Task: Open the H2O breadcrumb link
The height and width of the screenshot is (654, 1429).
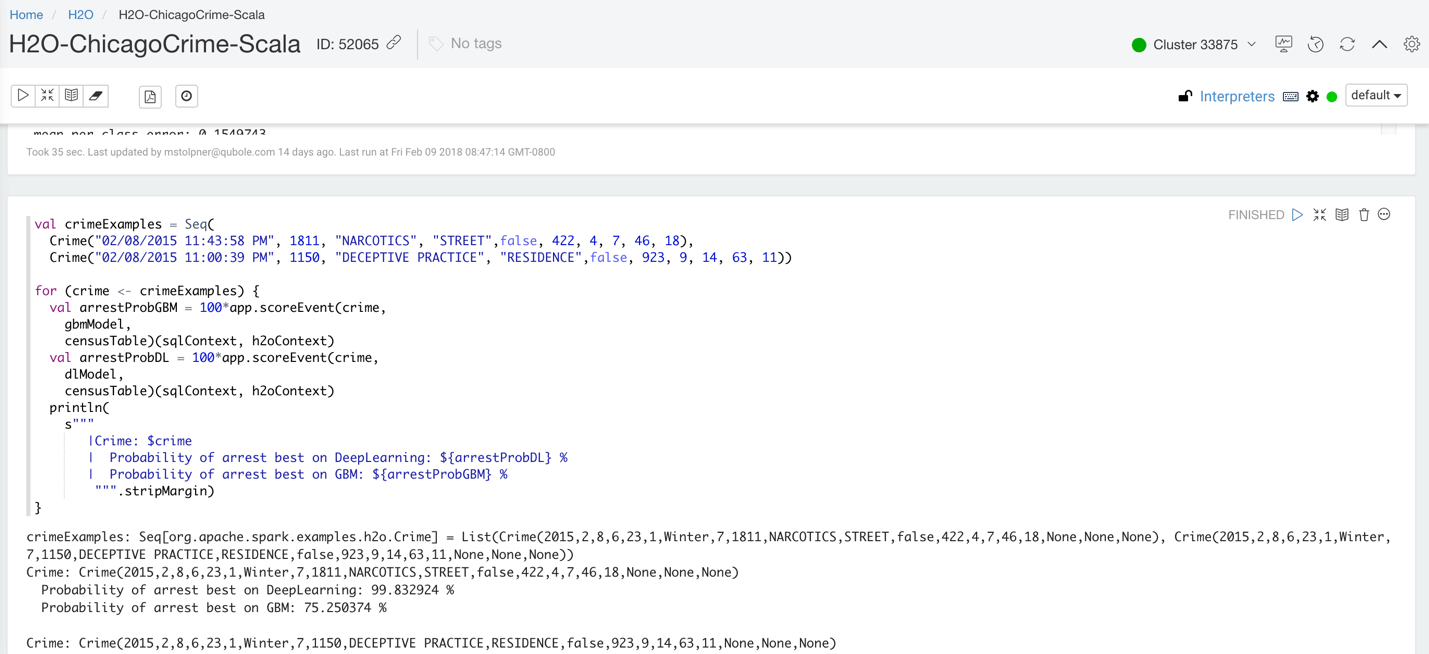Action: (80, 14)
